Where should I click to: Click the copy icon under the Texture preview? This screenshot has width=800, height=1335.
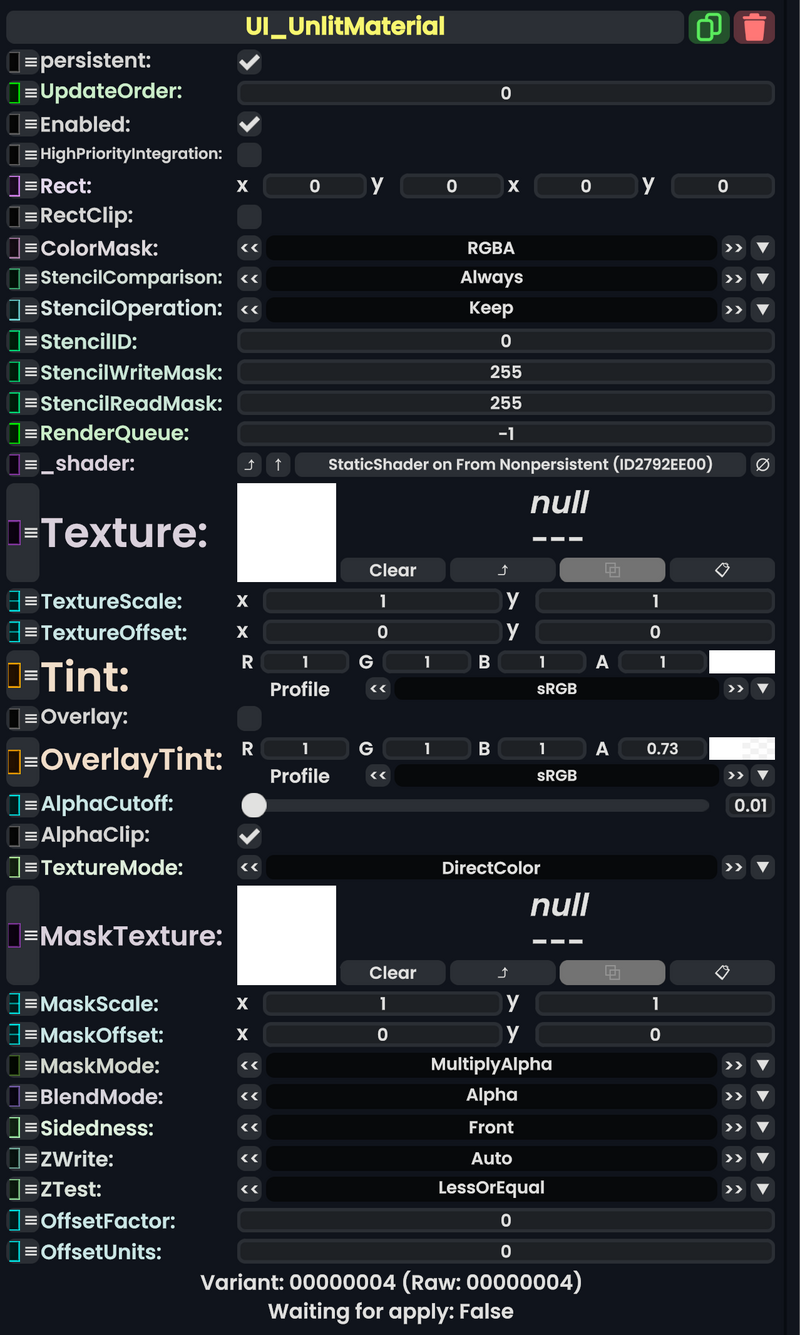pos(612,569)
